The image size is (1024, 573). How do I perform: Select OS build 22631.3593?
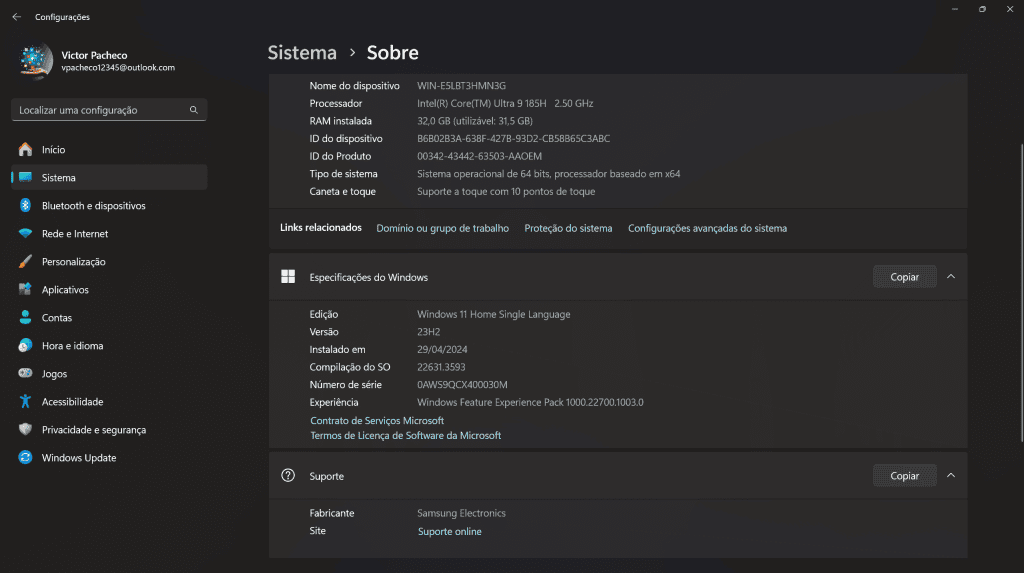coord(441,367)
